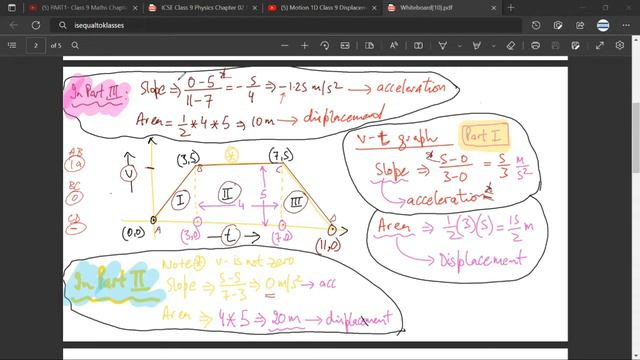This screenshot has height=360, width=640.
Task: Select the PDF Erase tool
Action: point(511,45)
